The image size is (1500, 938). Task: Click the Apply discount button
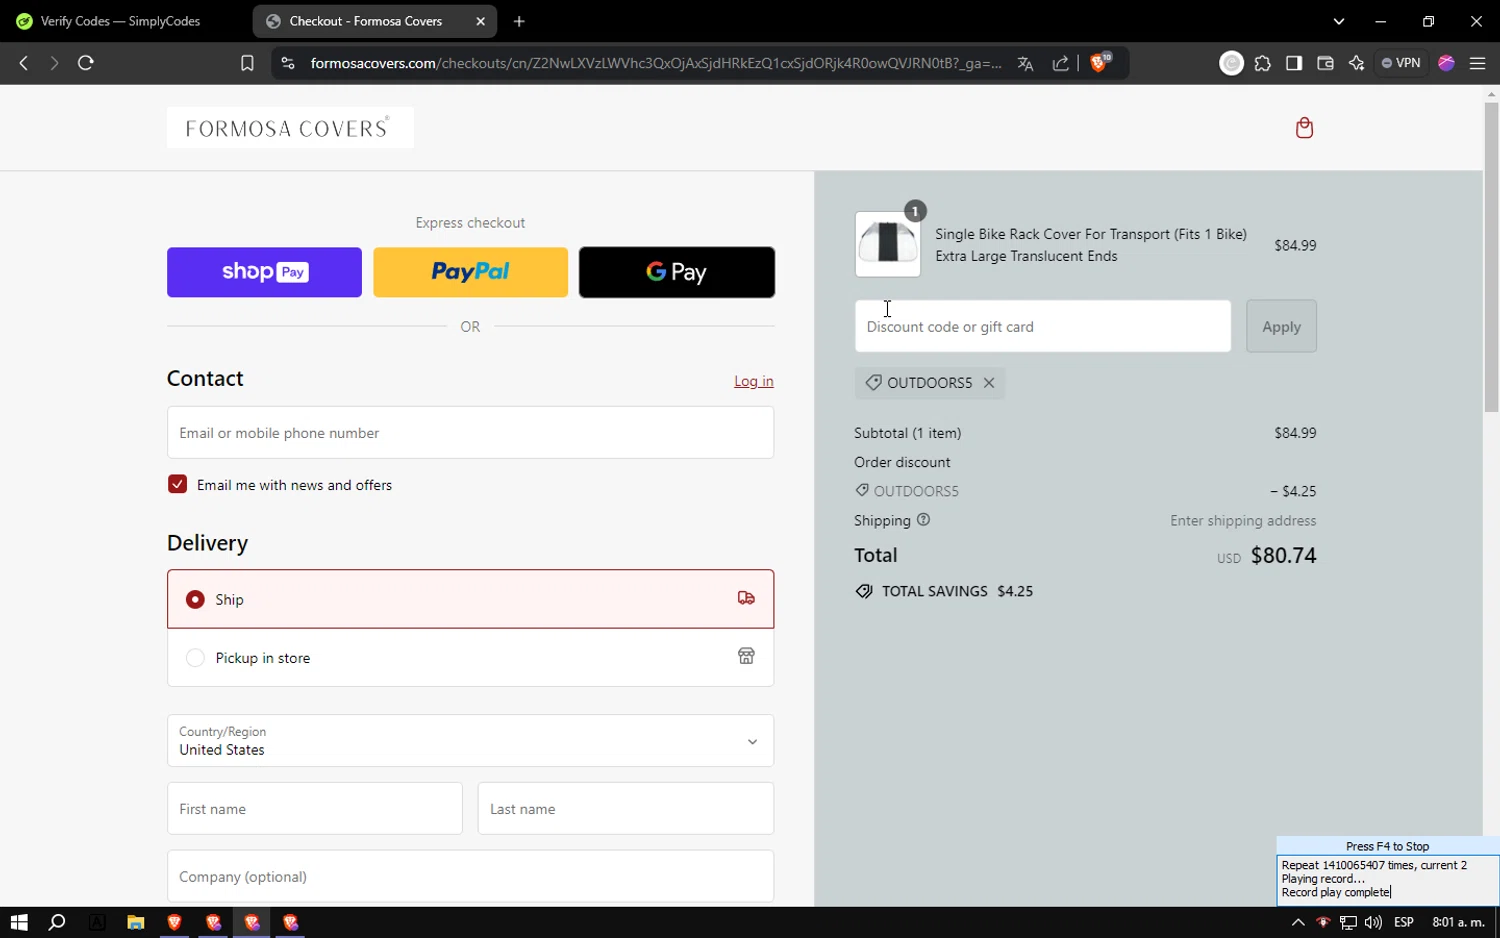tap(1281, 326)
